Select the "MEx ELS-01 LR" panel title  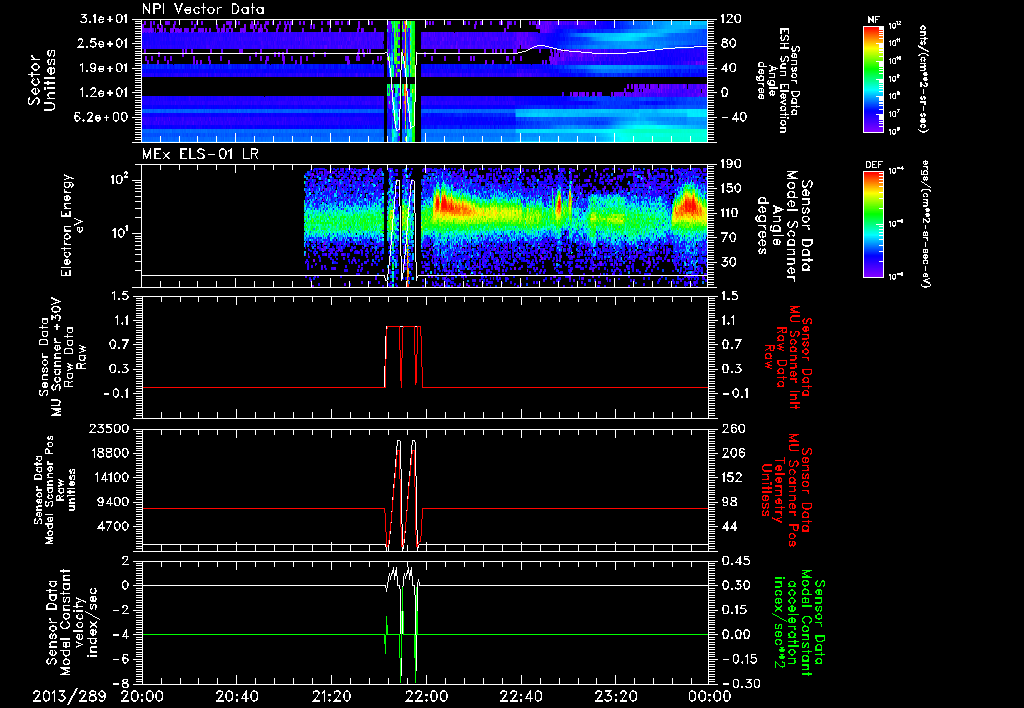pos(198,154)
